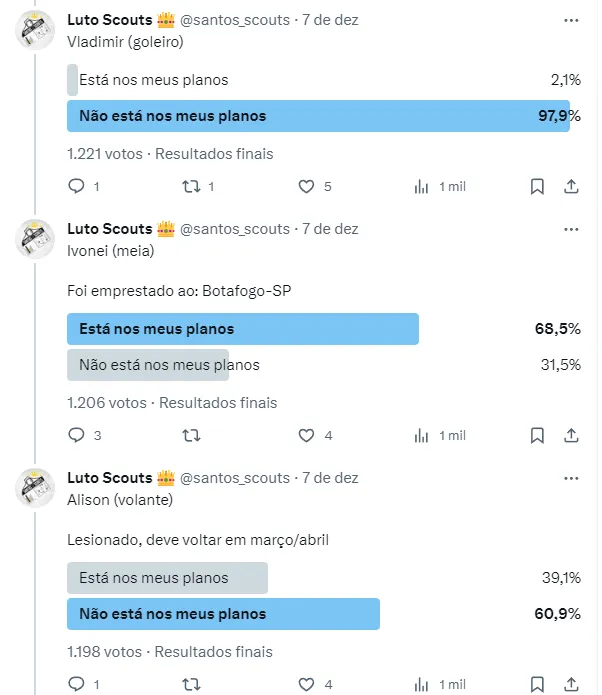This screenshot has width=602, height=695.
Task: Open Luto Scouts profile from Vladimir tweet
Action: (x=110, y=20)
